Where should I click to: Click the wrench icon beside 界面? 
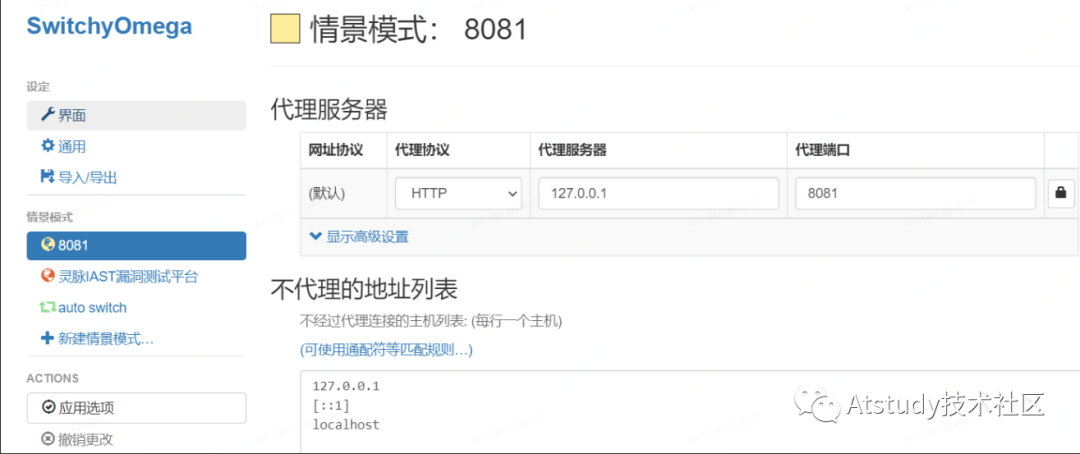48,115
